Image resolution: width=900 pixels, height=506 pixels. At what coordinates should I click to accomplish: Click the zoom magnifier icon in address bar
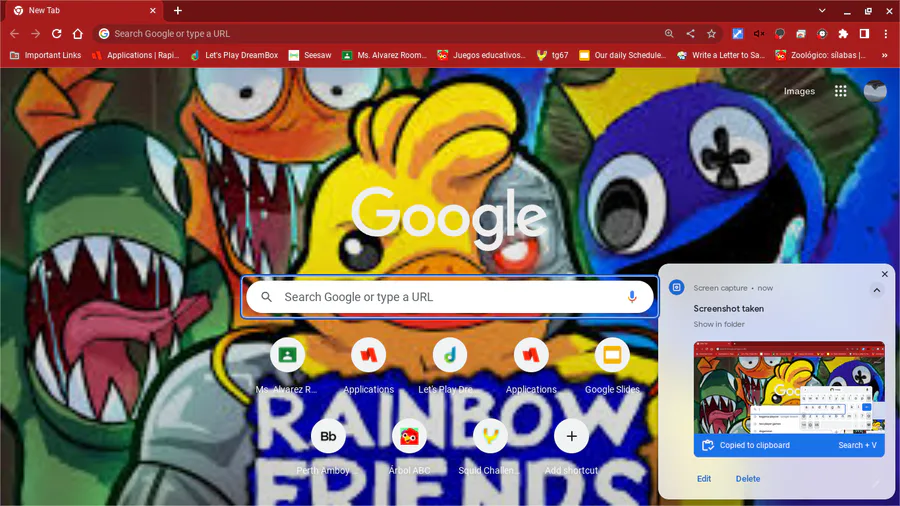pos(669,34)
